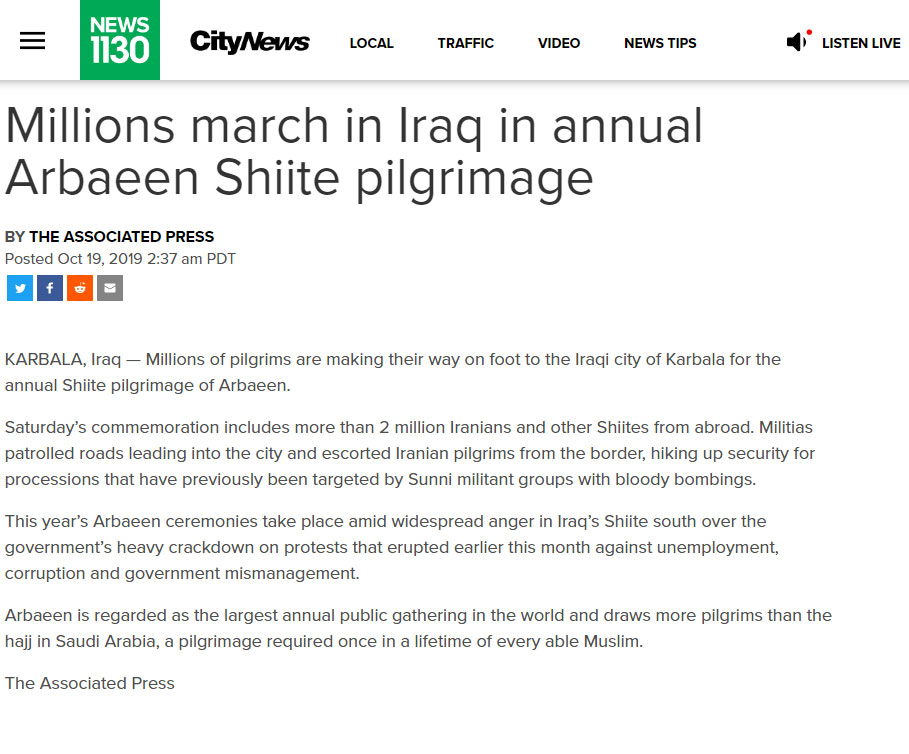
Task: Click the paragraph starting "Saturday's commemoration"
Action: point(410,453)
